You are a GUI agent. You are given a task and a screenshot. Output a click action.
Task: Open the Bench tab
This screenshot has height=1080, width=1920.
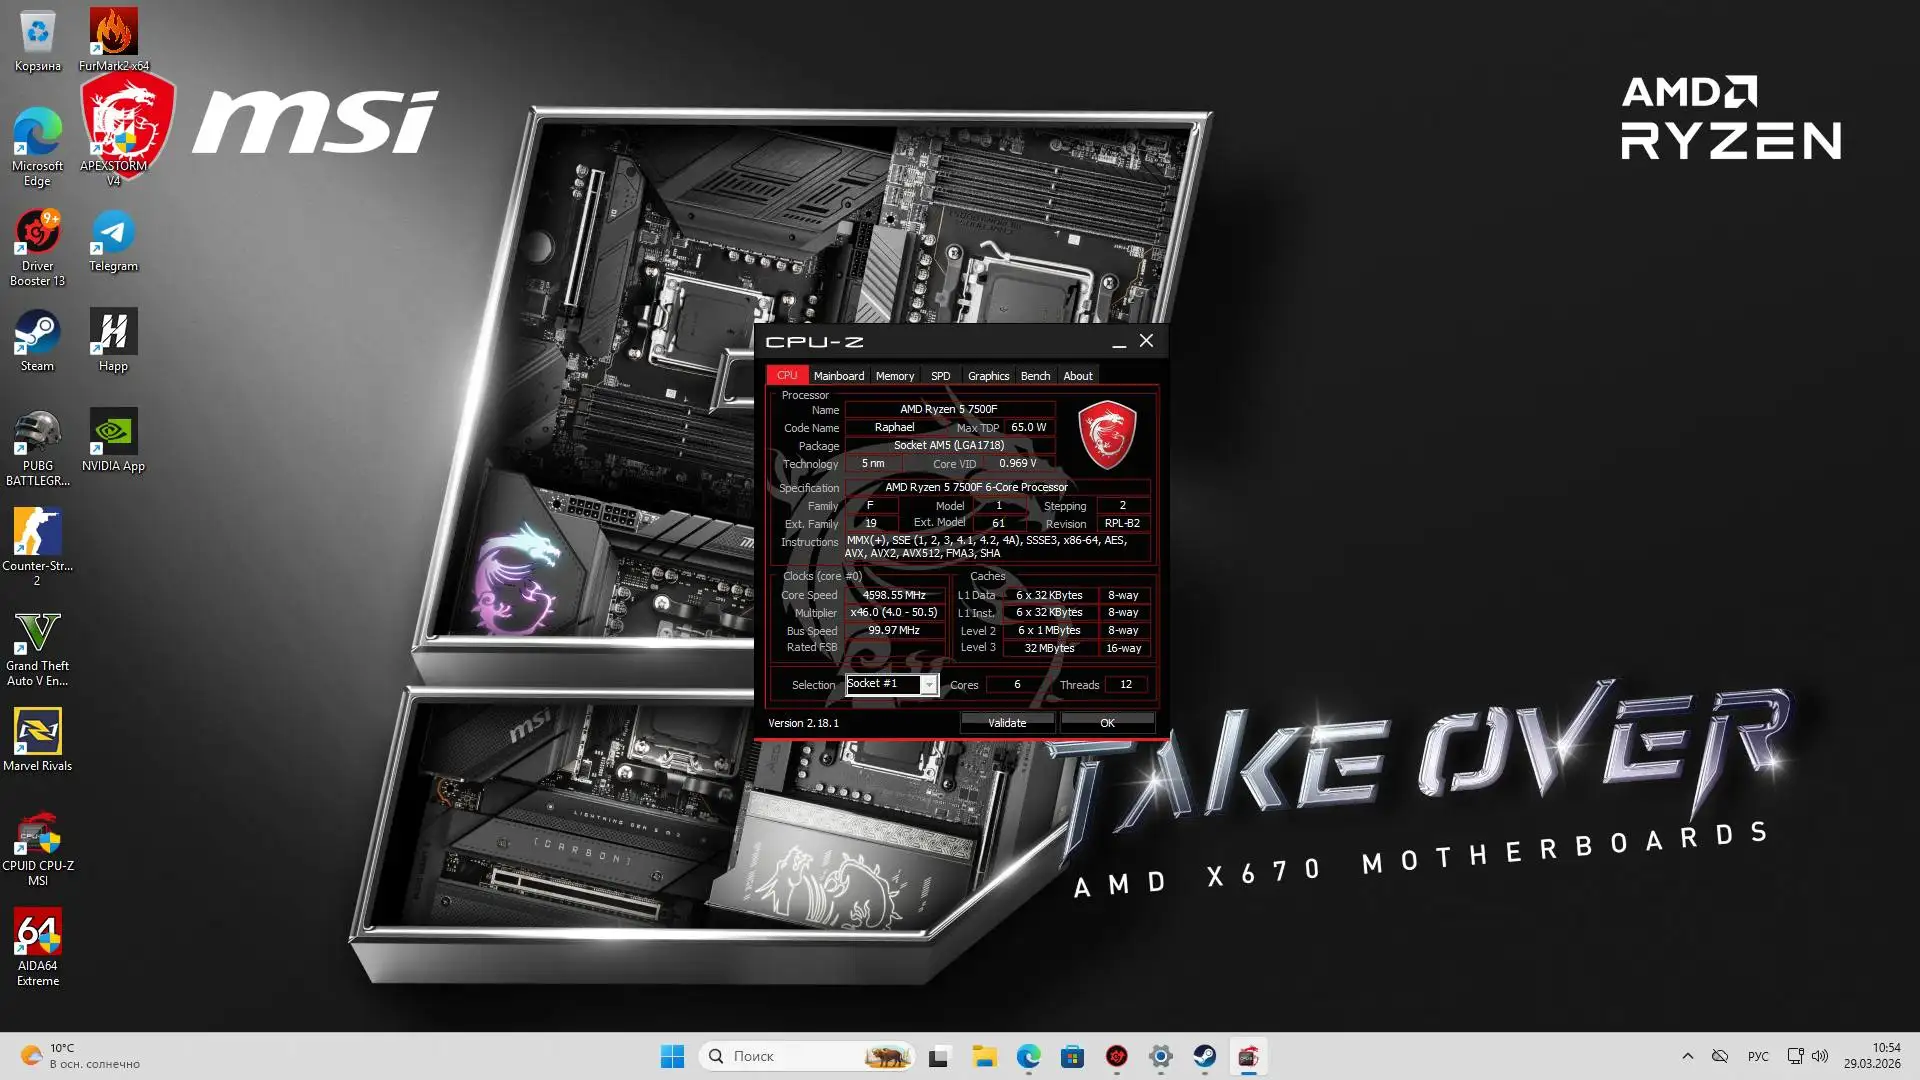click(x=1035, y=375)
